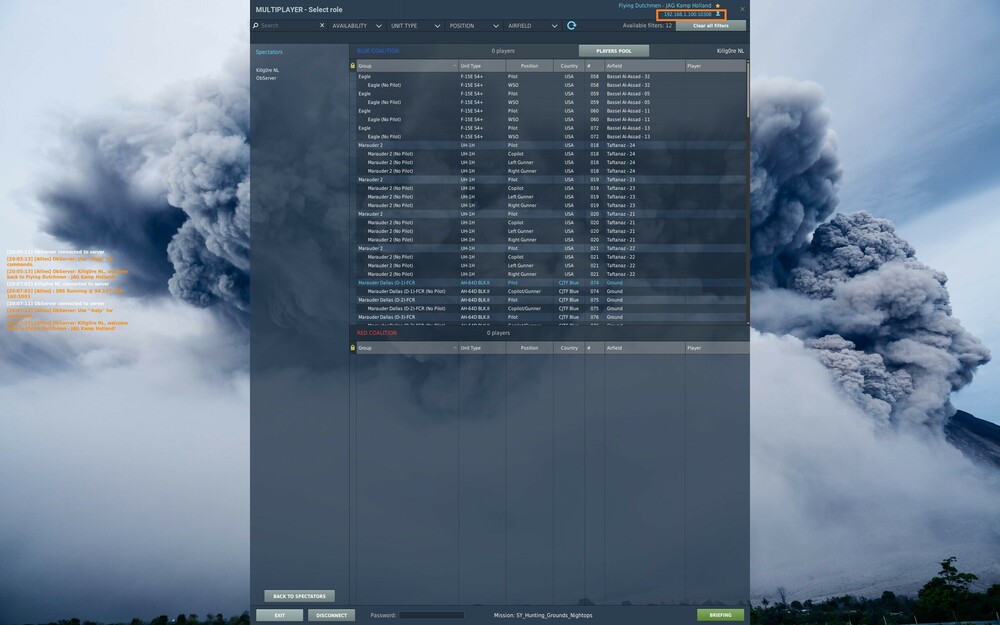The height and width of the screenshot is (625, 1000).
Task: Clear the search field with X
Action: coord(322,26)
